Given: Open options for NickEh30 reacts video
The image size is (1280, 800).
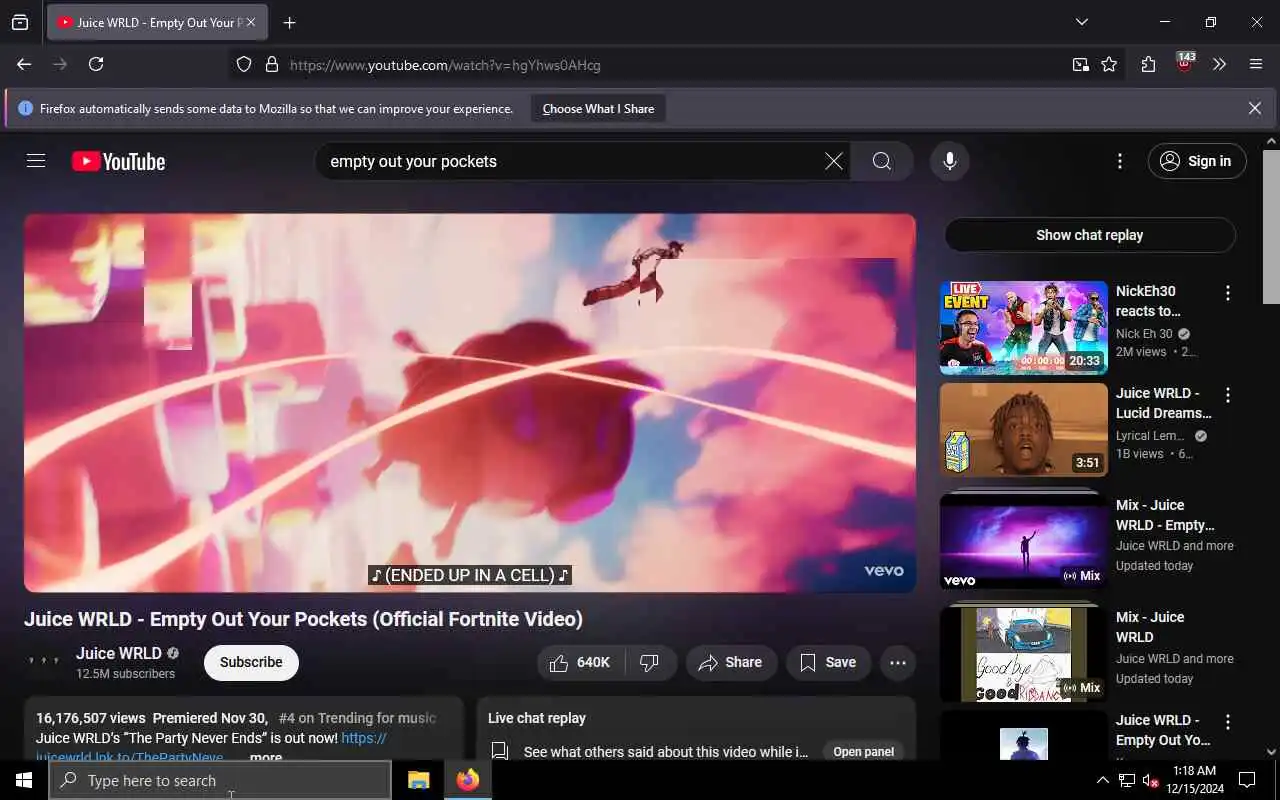Looking at the screenshot, I should [x=1227, y=293].
